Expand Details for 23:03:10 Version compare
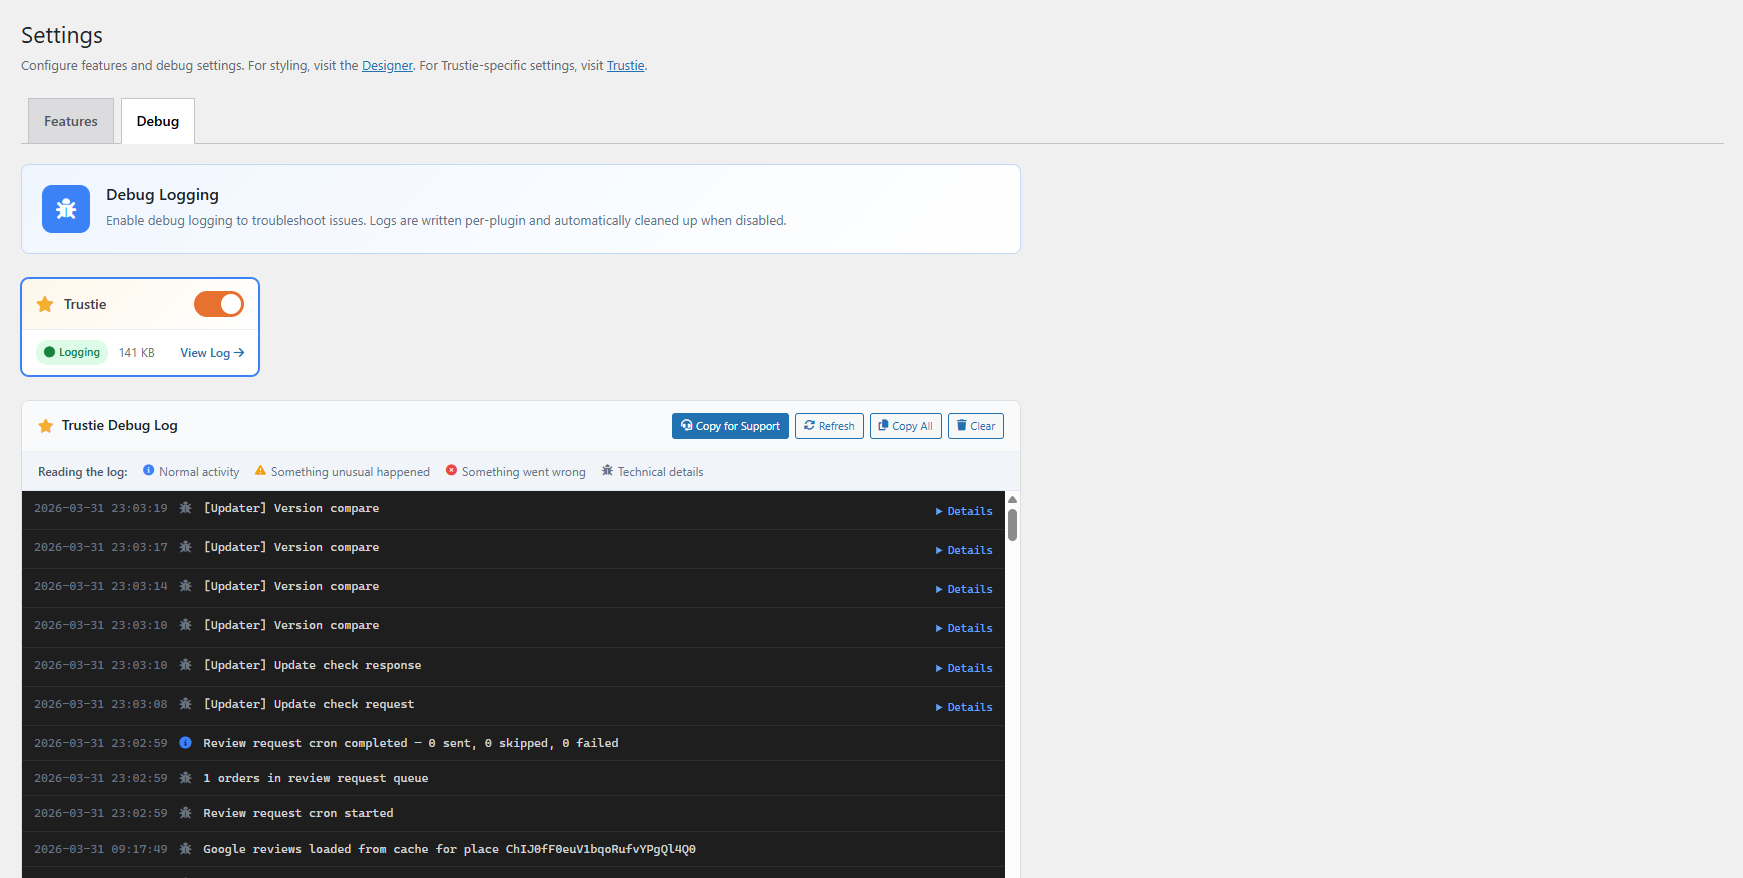 coord(964,628)
